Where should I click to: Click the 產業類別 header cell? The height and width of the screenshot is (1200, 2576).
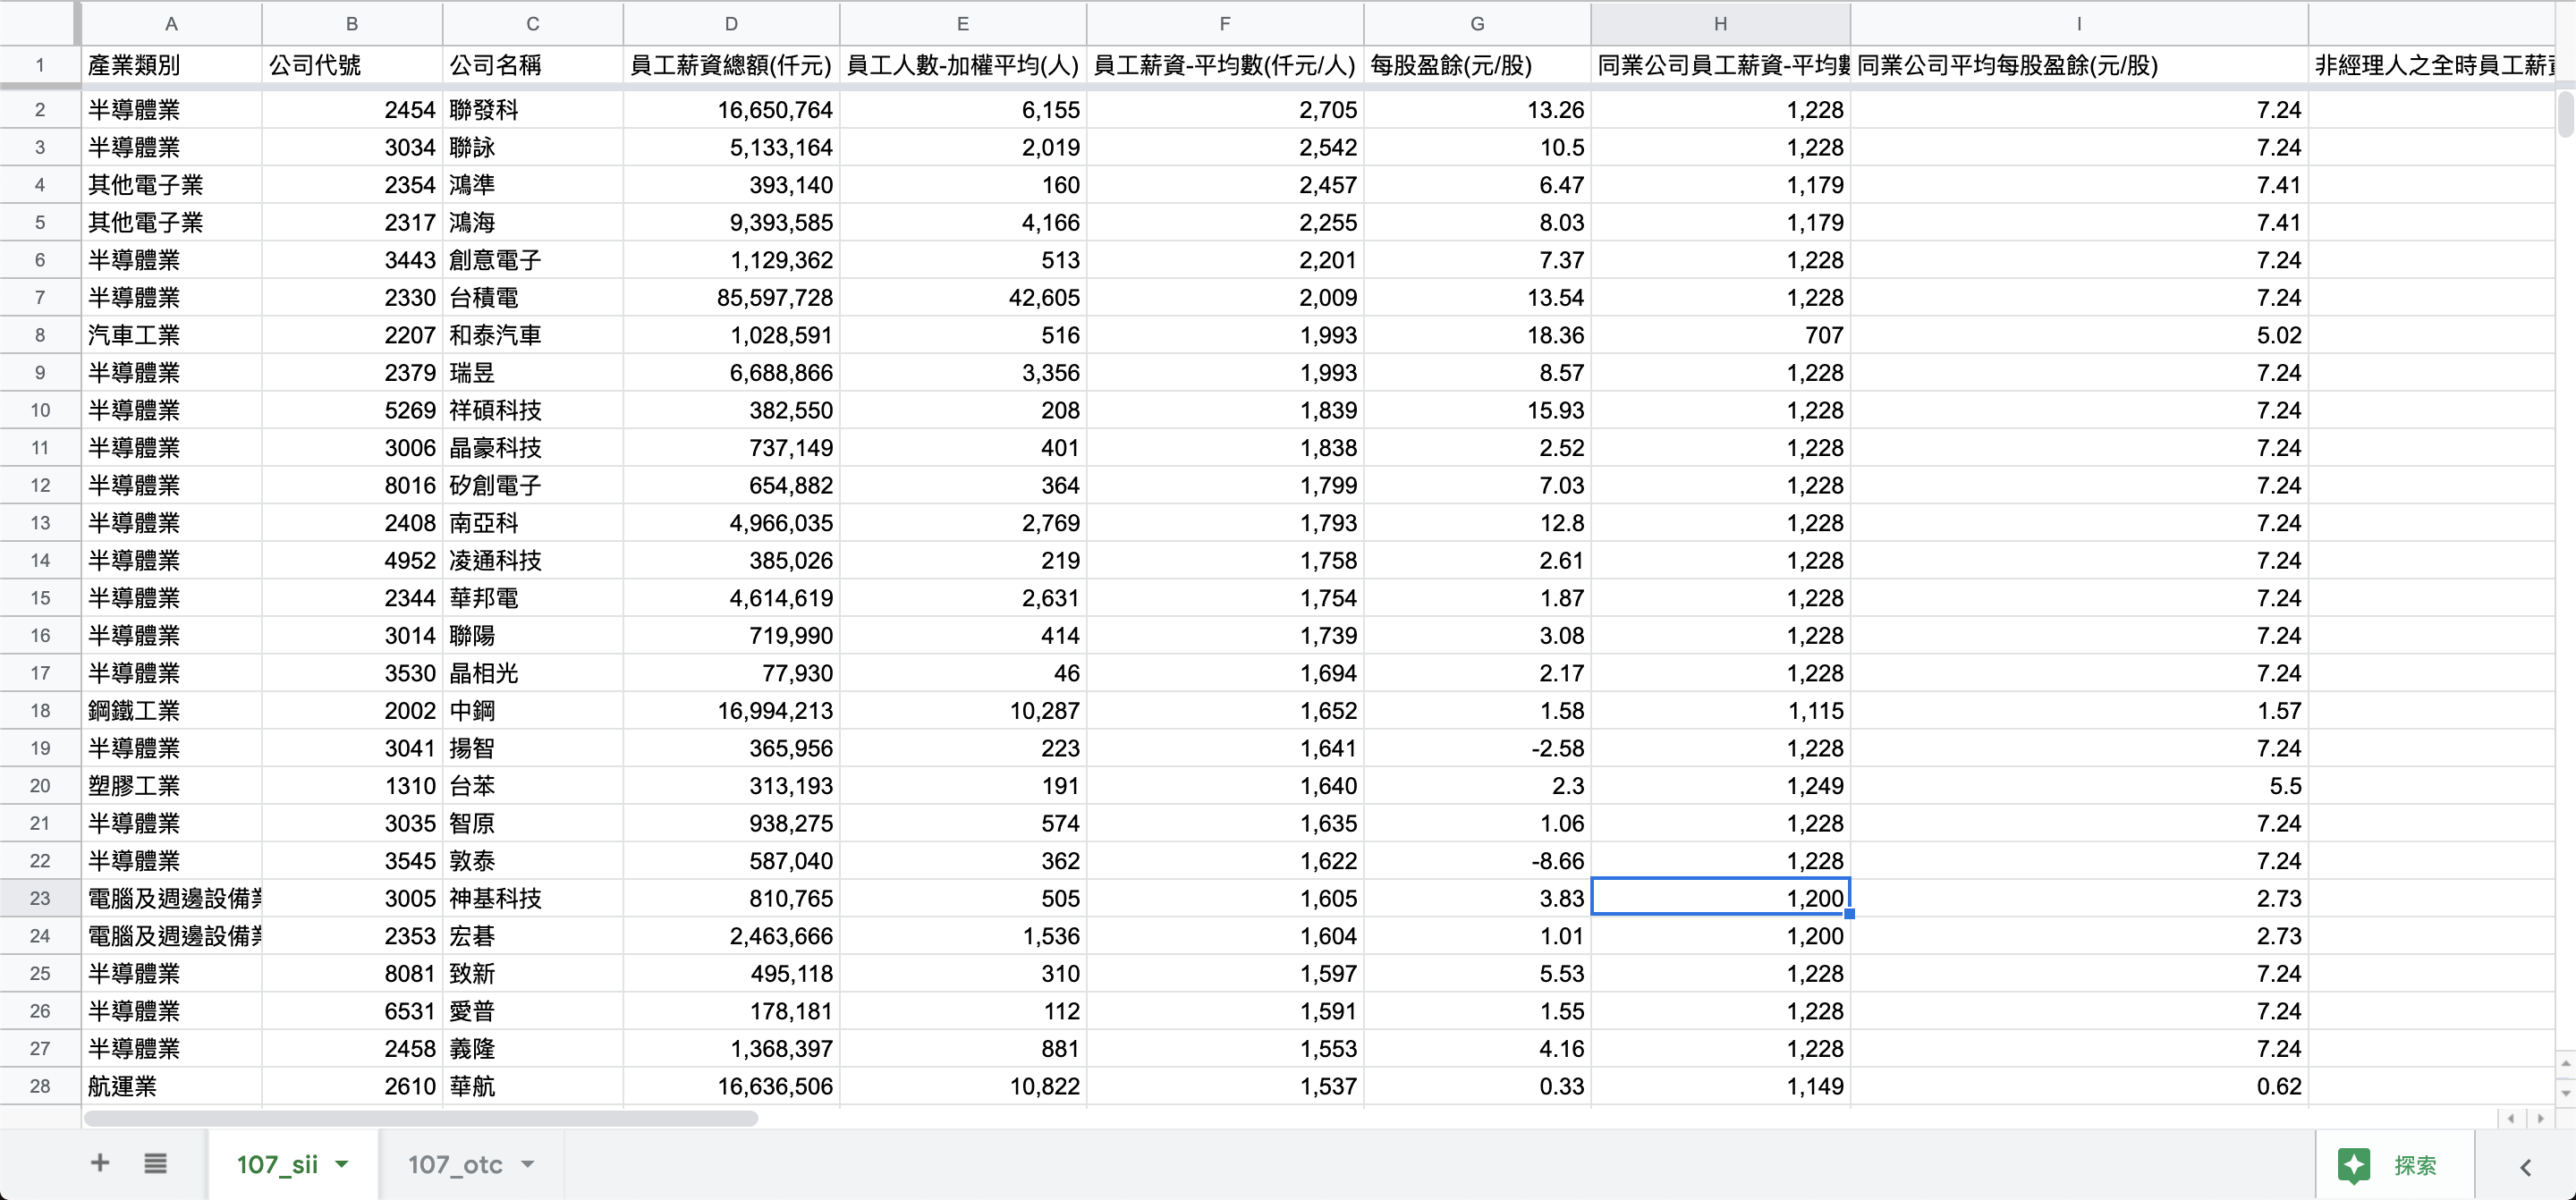(171, 65)
